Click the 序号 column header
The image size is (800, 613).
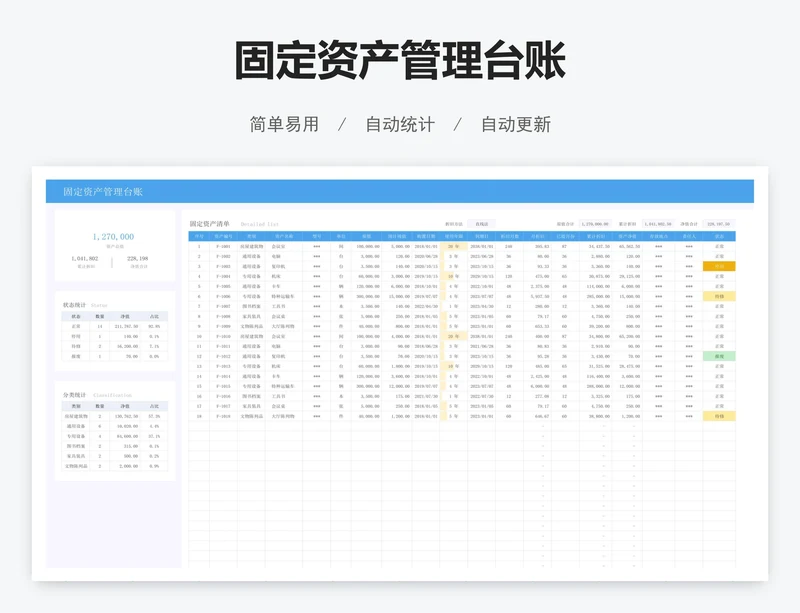pos(199,236)
